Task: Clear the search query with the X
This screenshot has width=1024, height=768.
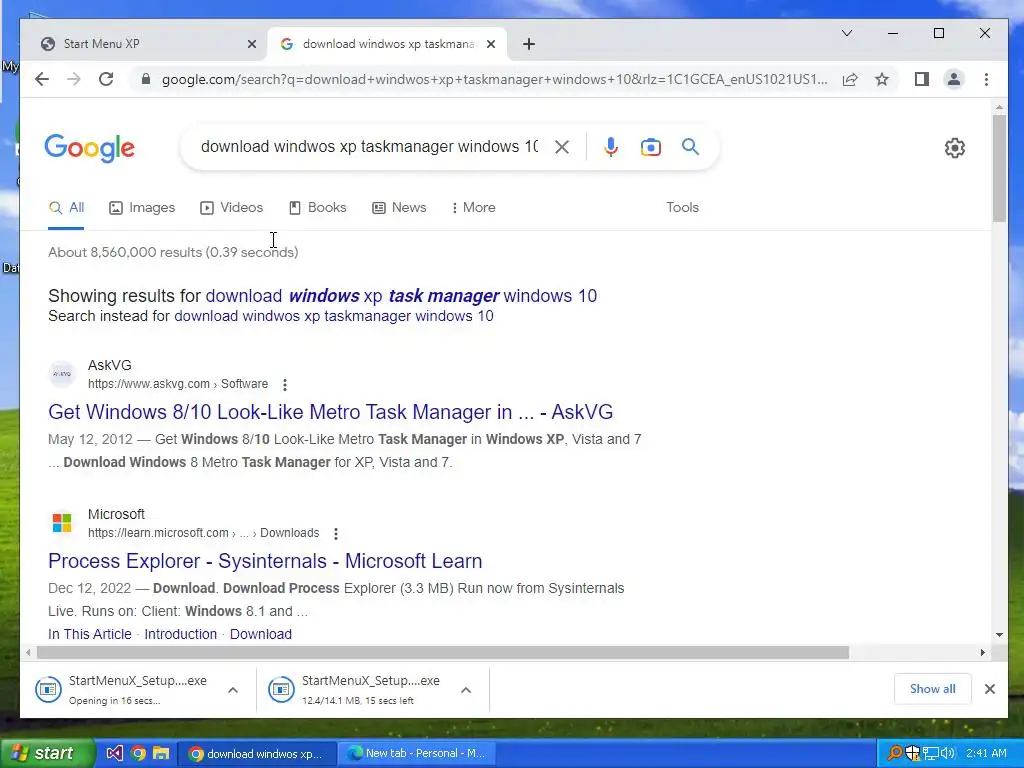Action: [x=562, y=147]
